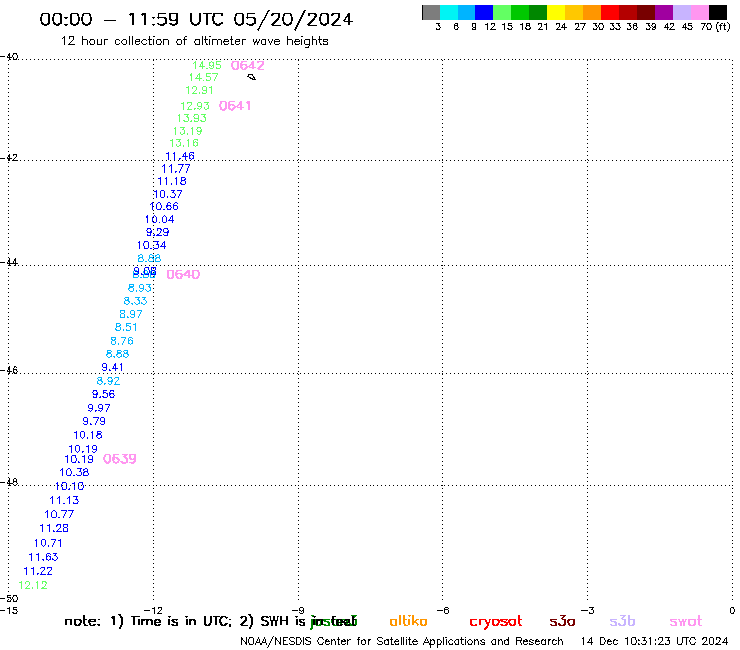Select the 12.91 wave height reading
740x650 pixels.
(x=199, y=90)
